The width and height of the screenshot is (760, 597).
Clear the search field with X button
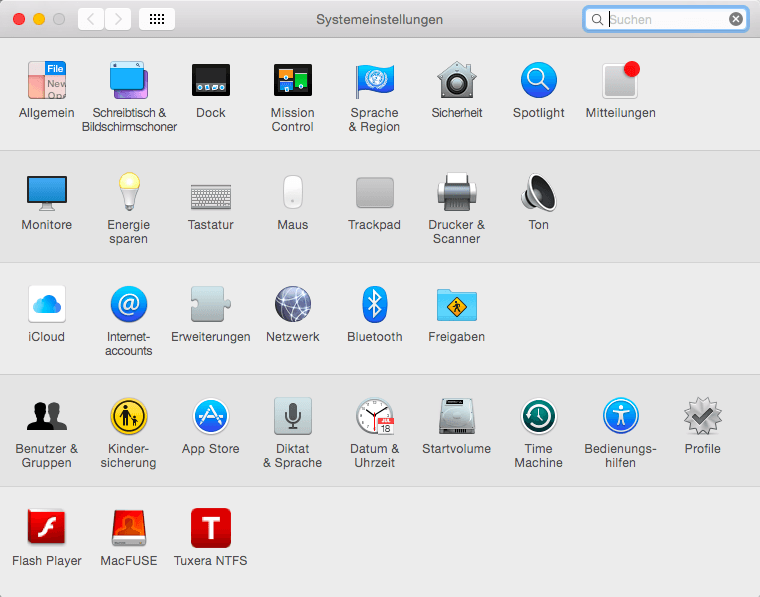pos(736,19)
